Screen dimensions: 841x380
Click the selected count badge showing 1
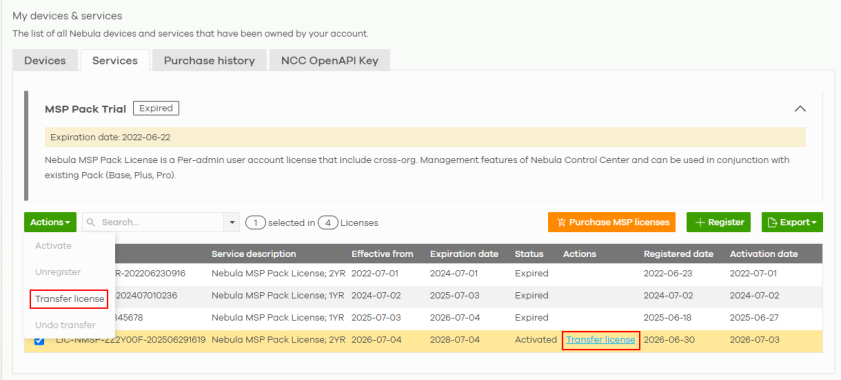pyautogui.click(x=256, y=223)
